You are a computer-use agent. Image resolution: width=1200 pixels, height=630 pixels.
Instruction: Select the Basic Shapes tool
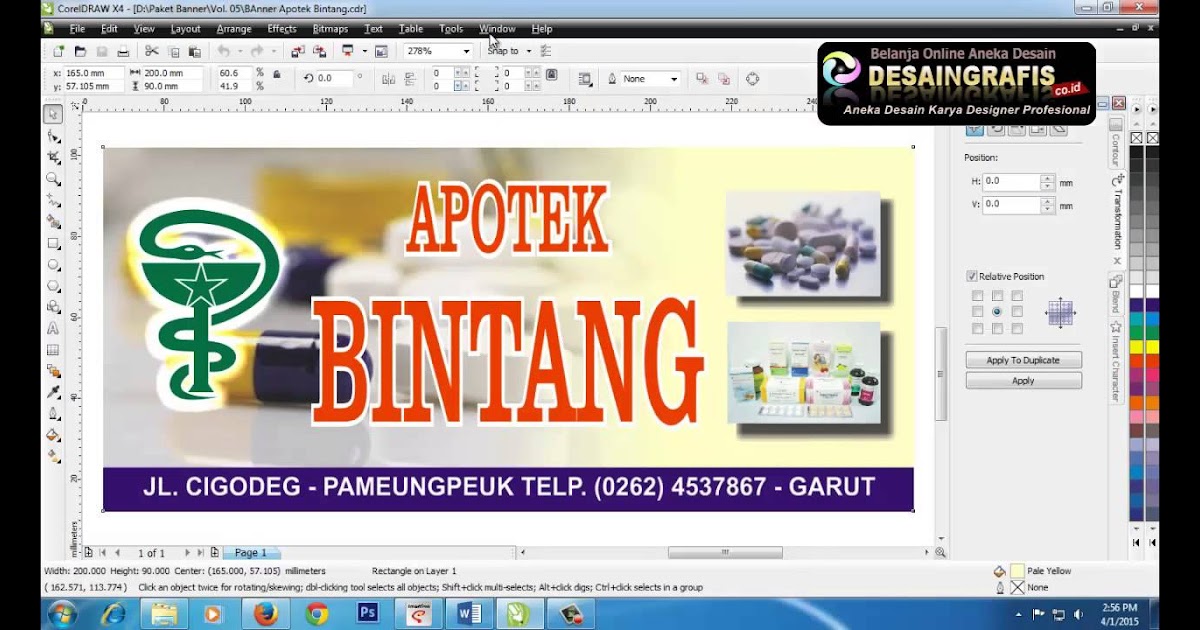[x=53, y=307]
